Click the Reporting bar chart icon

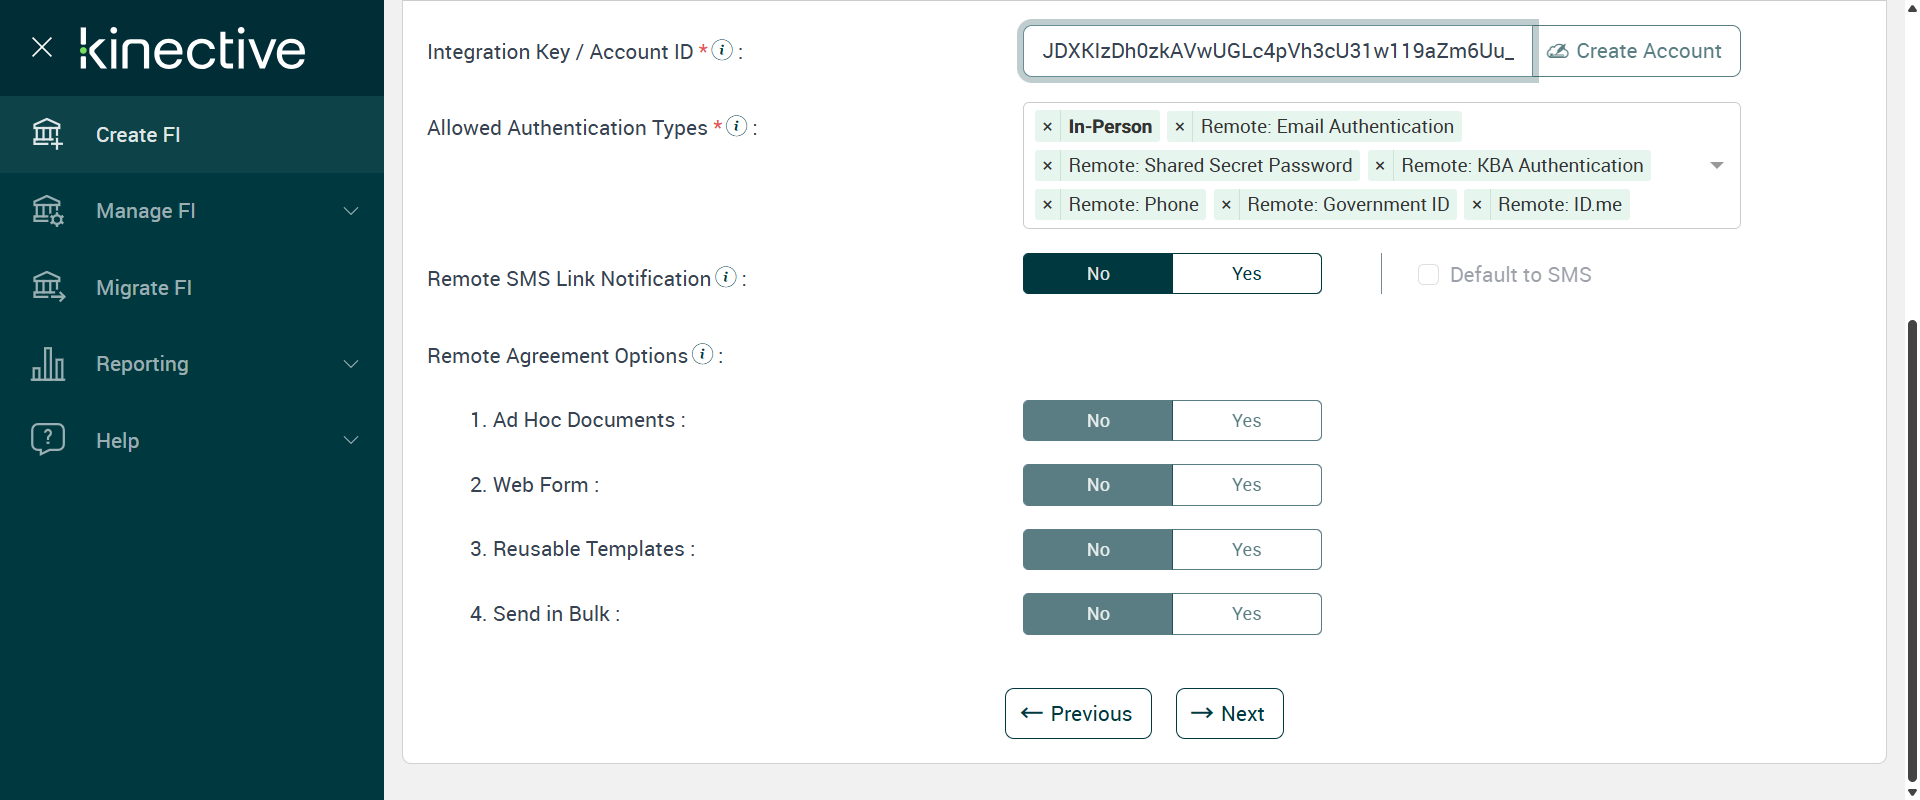47,364
